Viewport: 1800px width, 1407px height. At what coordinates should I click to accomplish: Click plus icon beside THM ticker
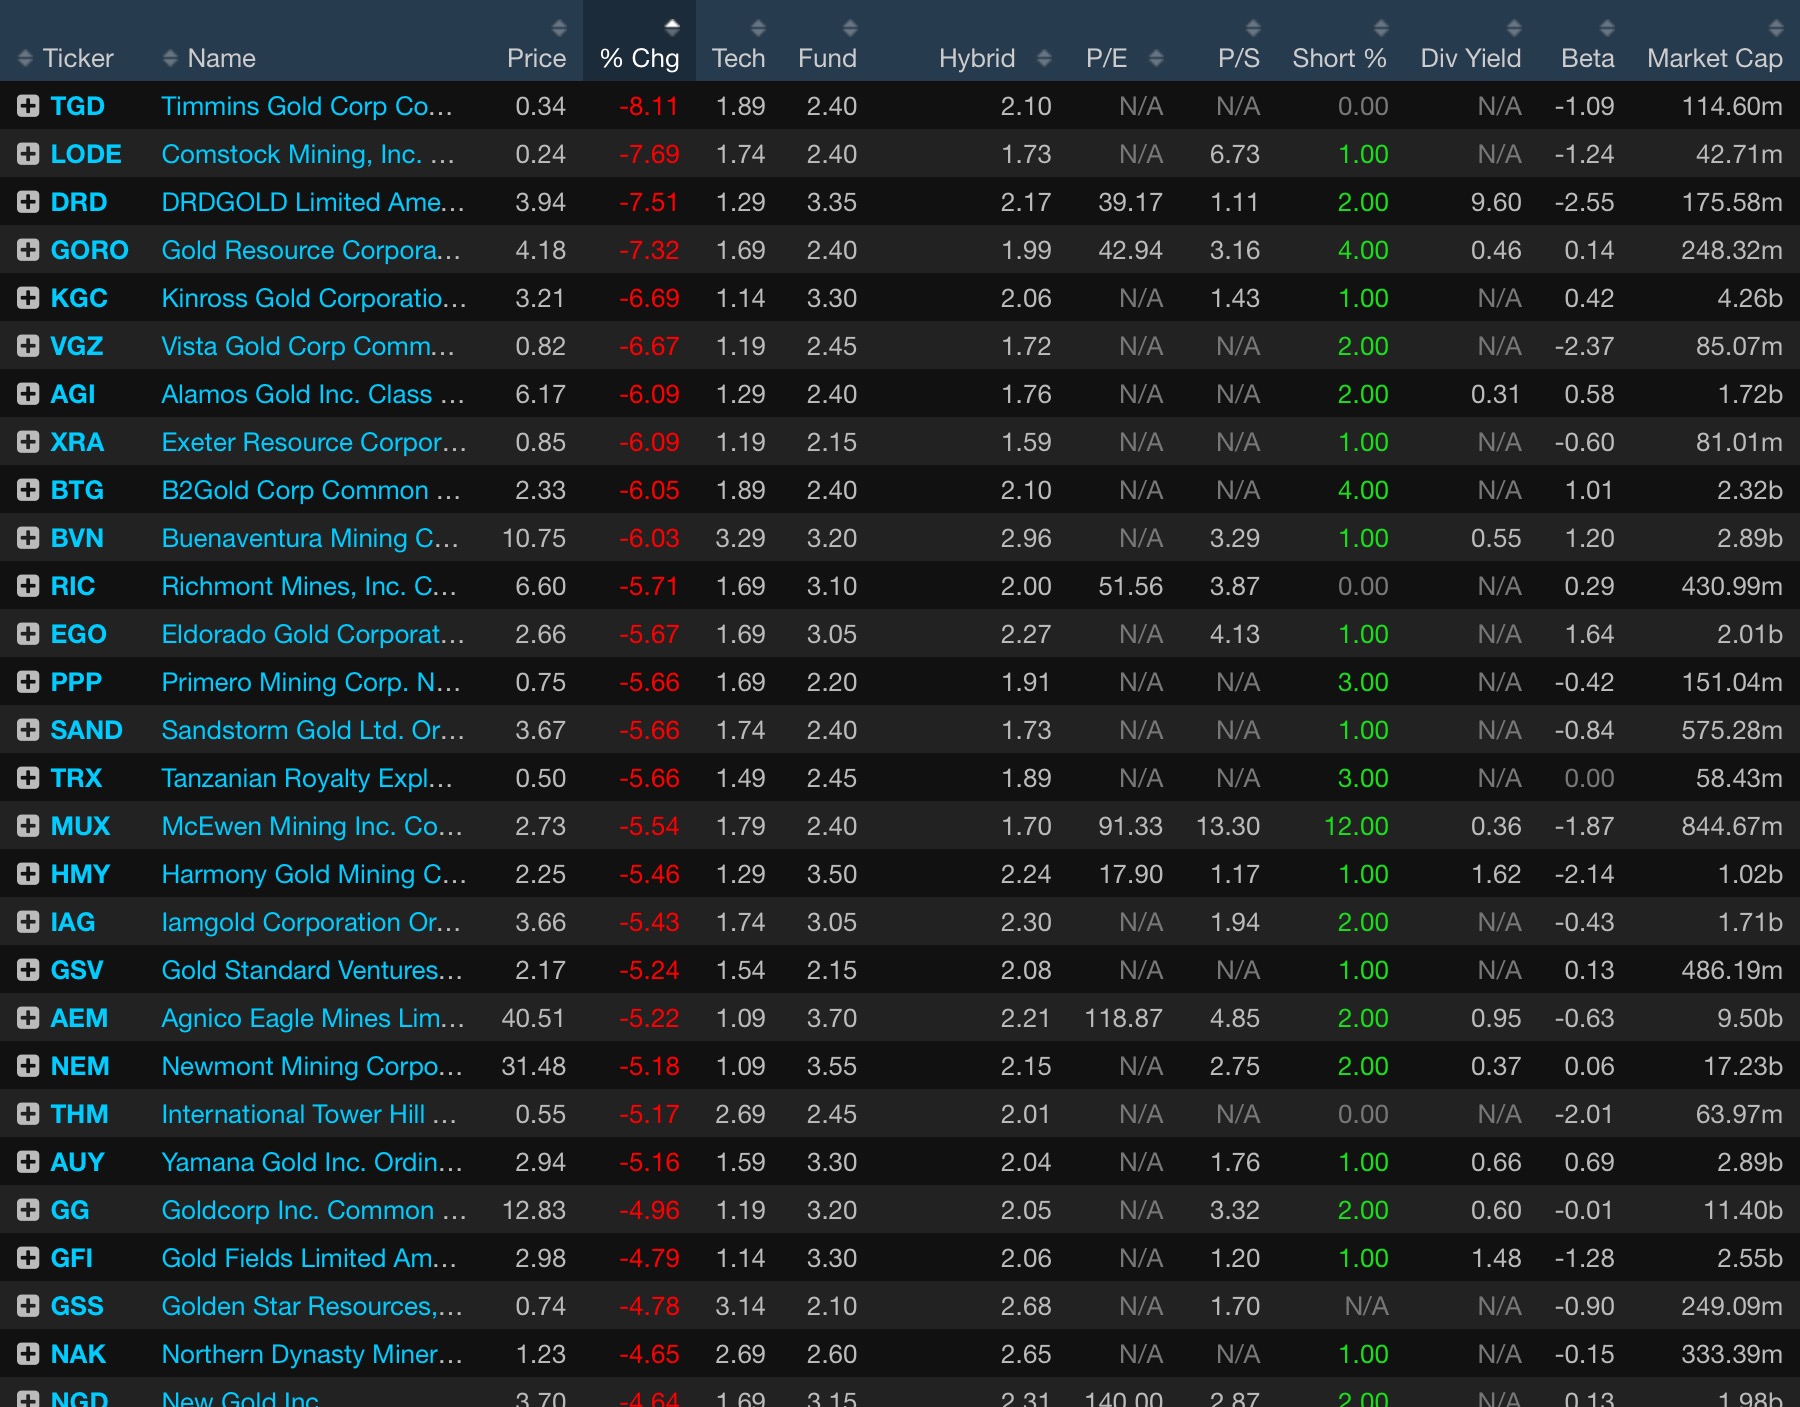tap(28, 1114)
